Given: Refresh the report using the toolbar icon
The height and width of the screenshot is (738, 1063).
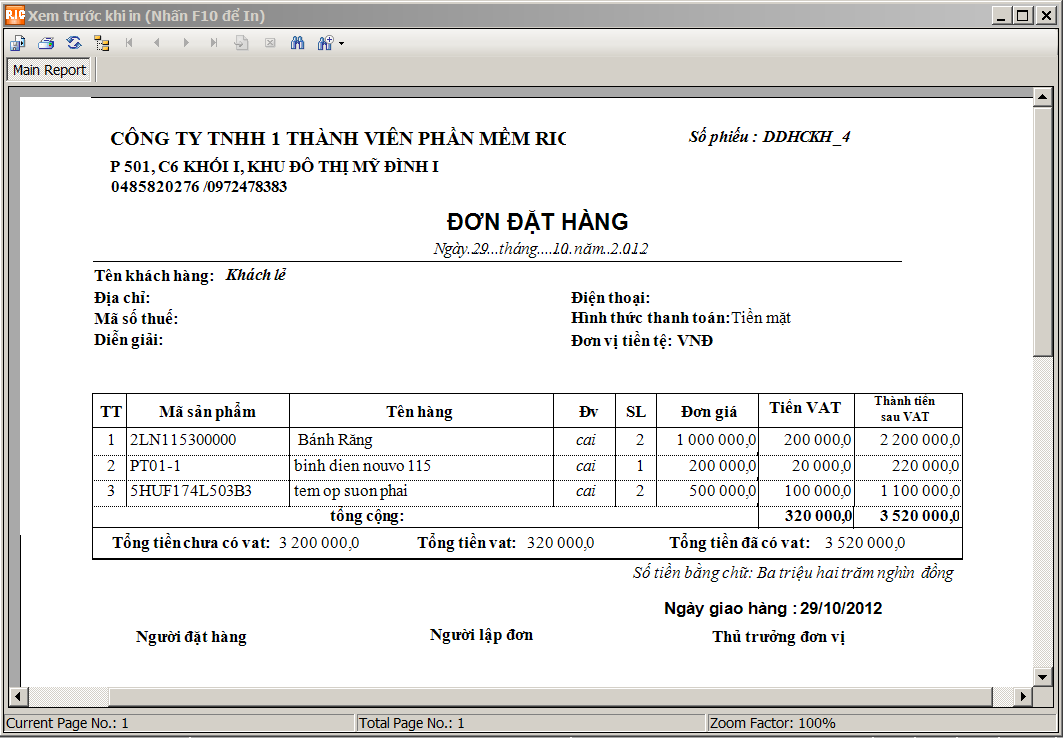Looking at the screenshot, I should [x=73, y=43].
